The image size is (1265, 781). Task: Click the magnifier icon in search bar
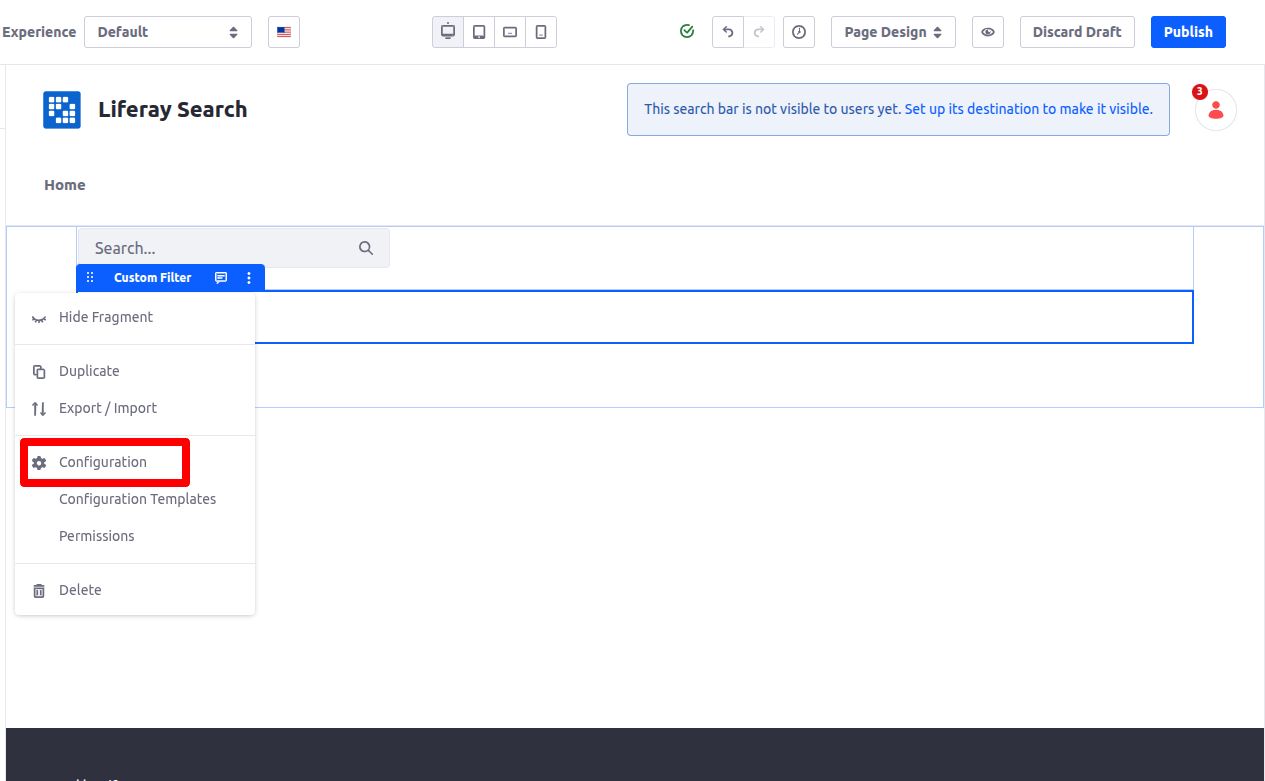click(x=366, y=248)
